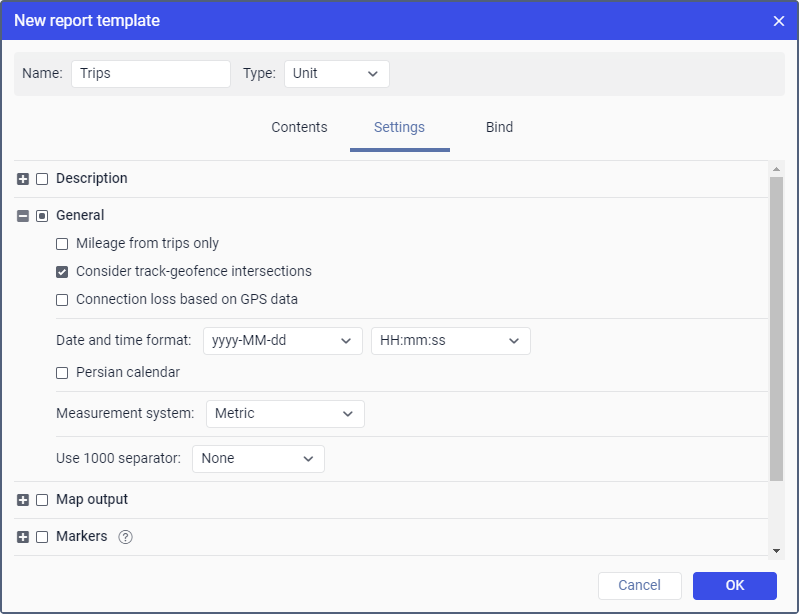The image size is (799, 614).
Task: Open the yyyy-MM-dd date format dropdown
Action: 282,341
